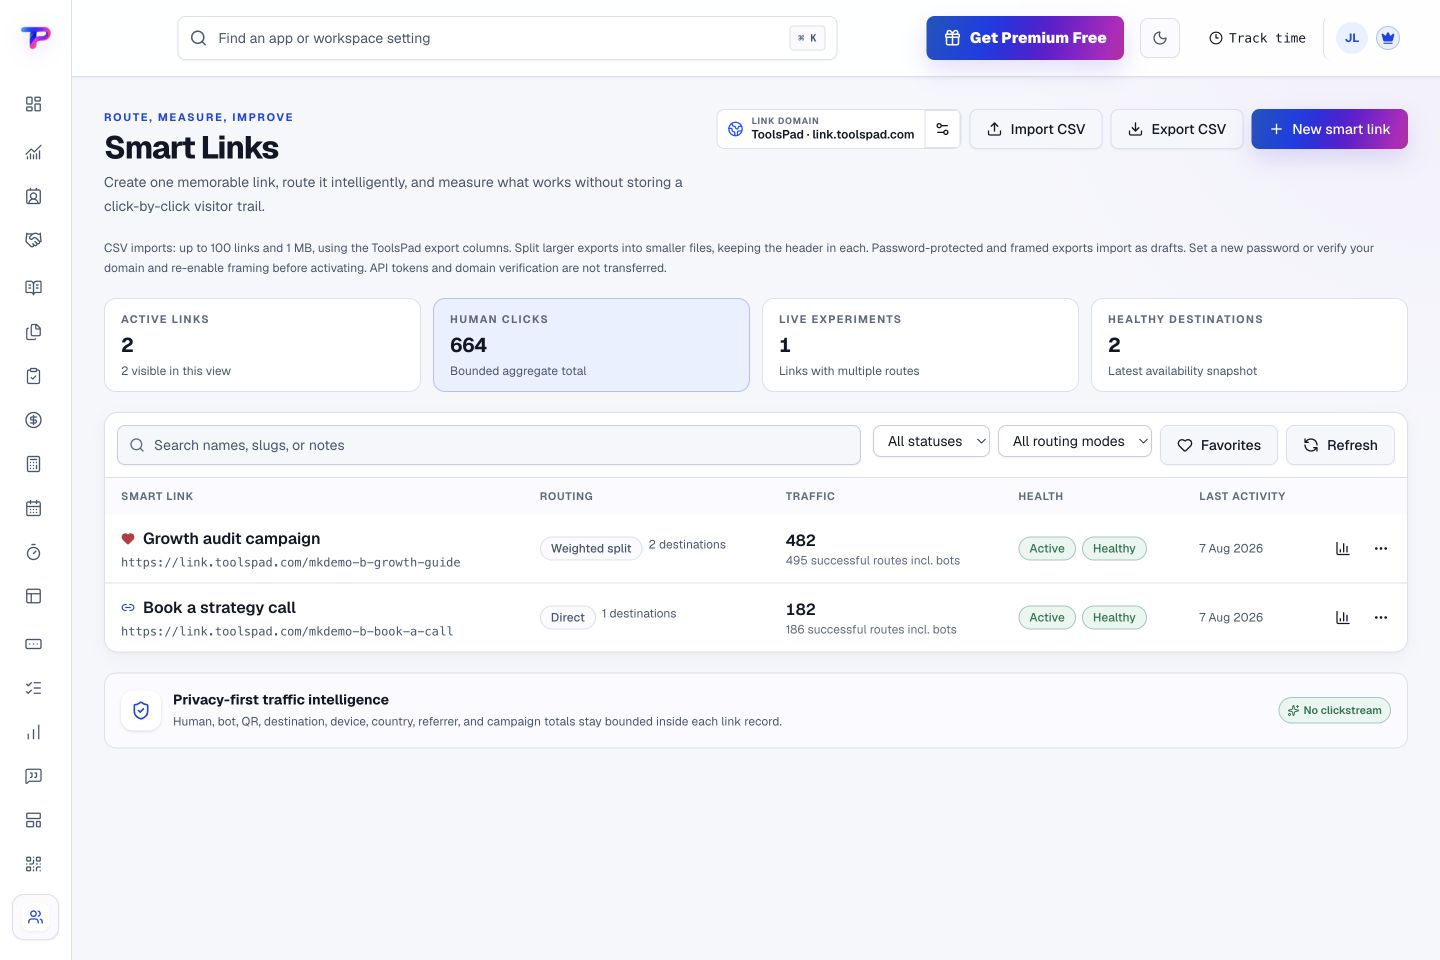The image size is (1440, 960).
Task: View analytics chart for Book a strategy call
Action: (x=1342, y=617)
